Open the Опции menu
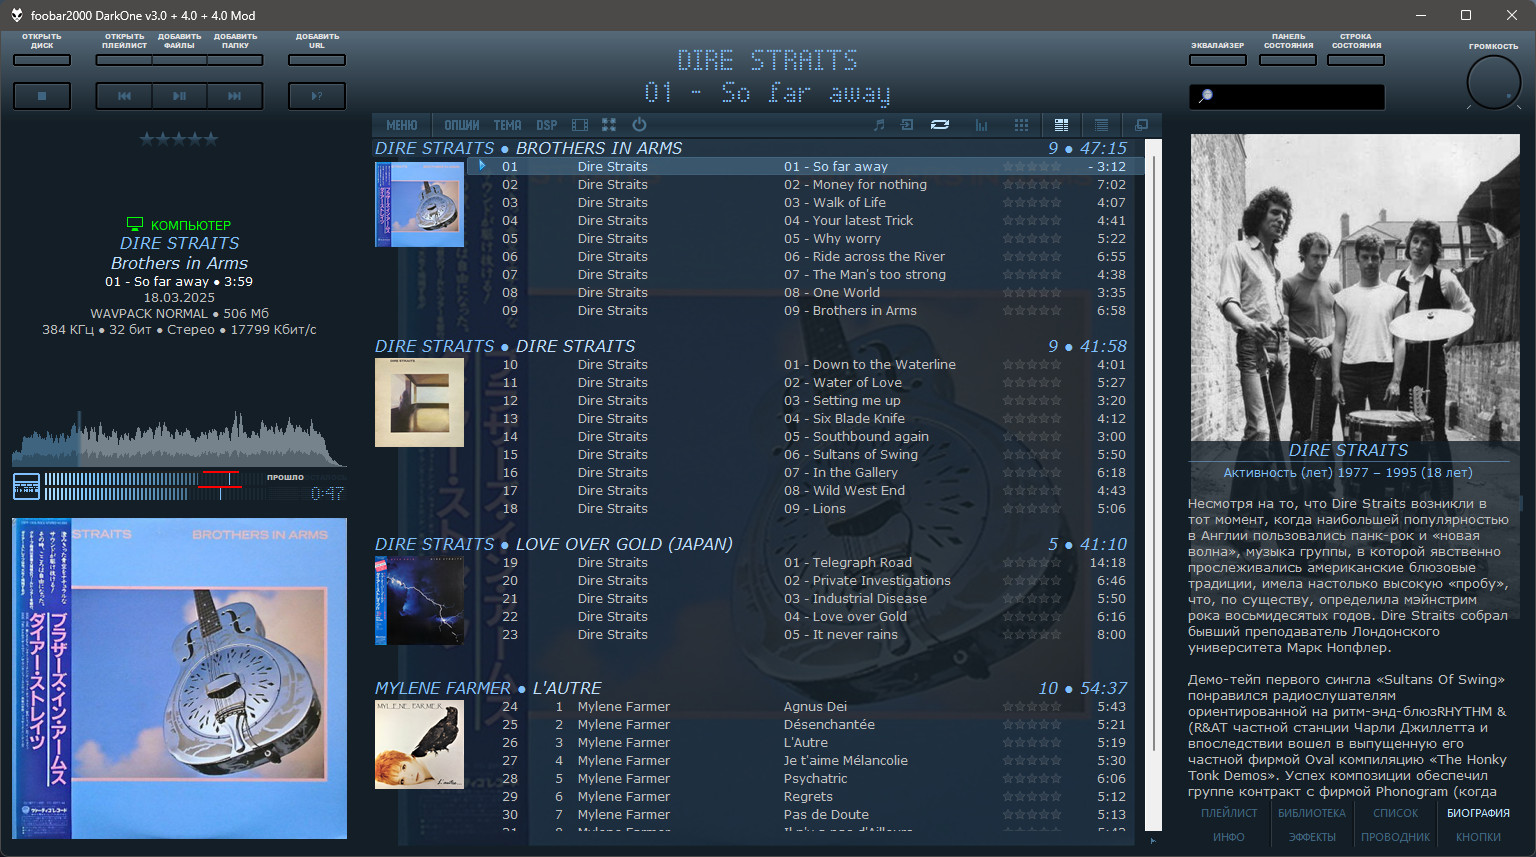Image resolution: width=1536 pixels, height=857 pixels. [462, 125]
